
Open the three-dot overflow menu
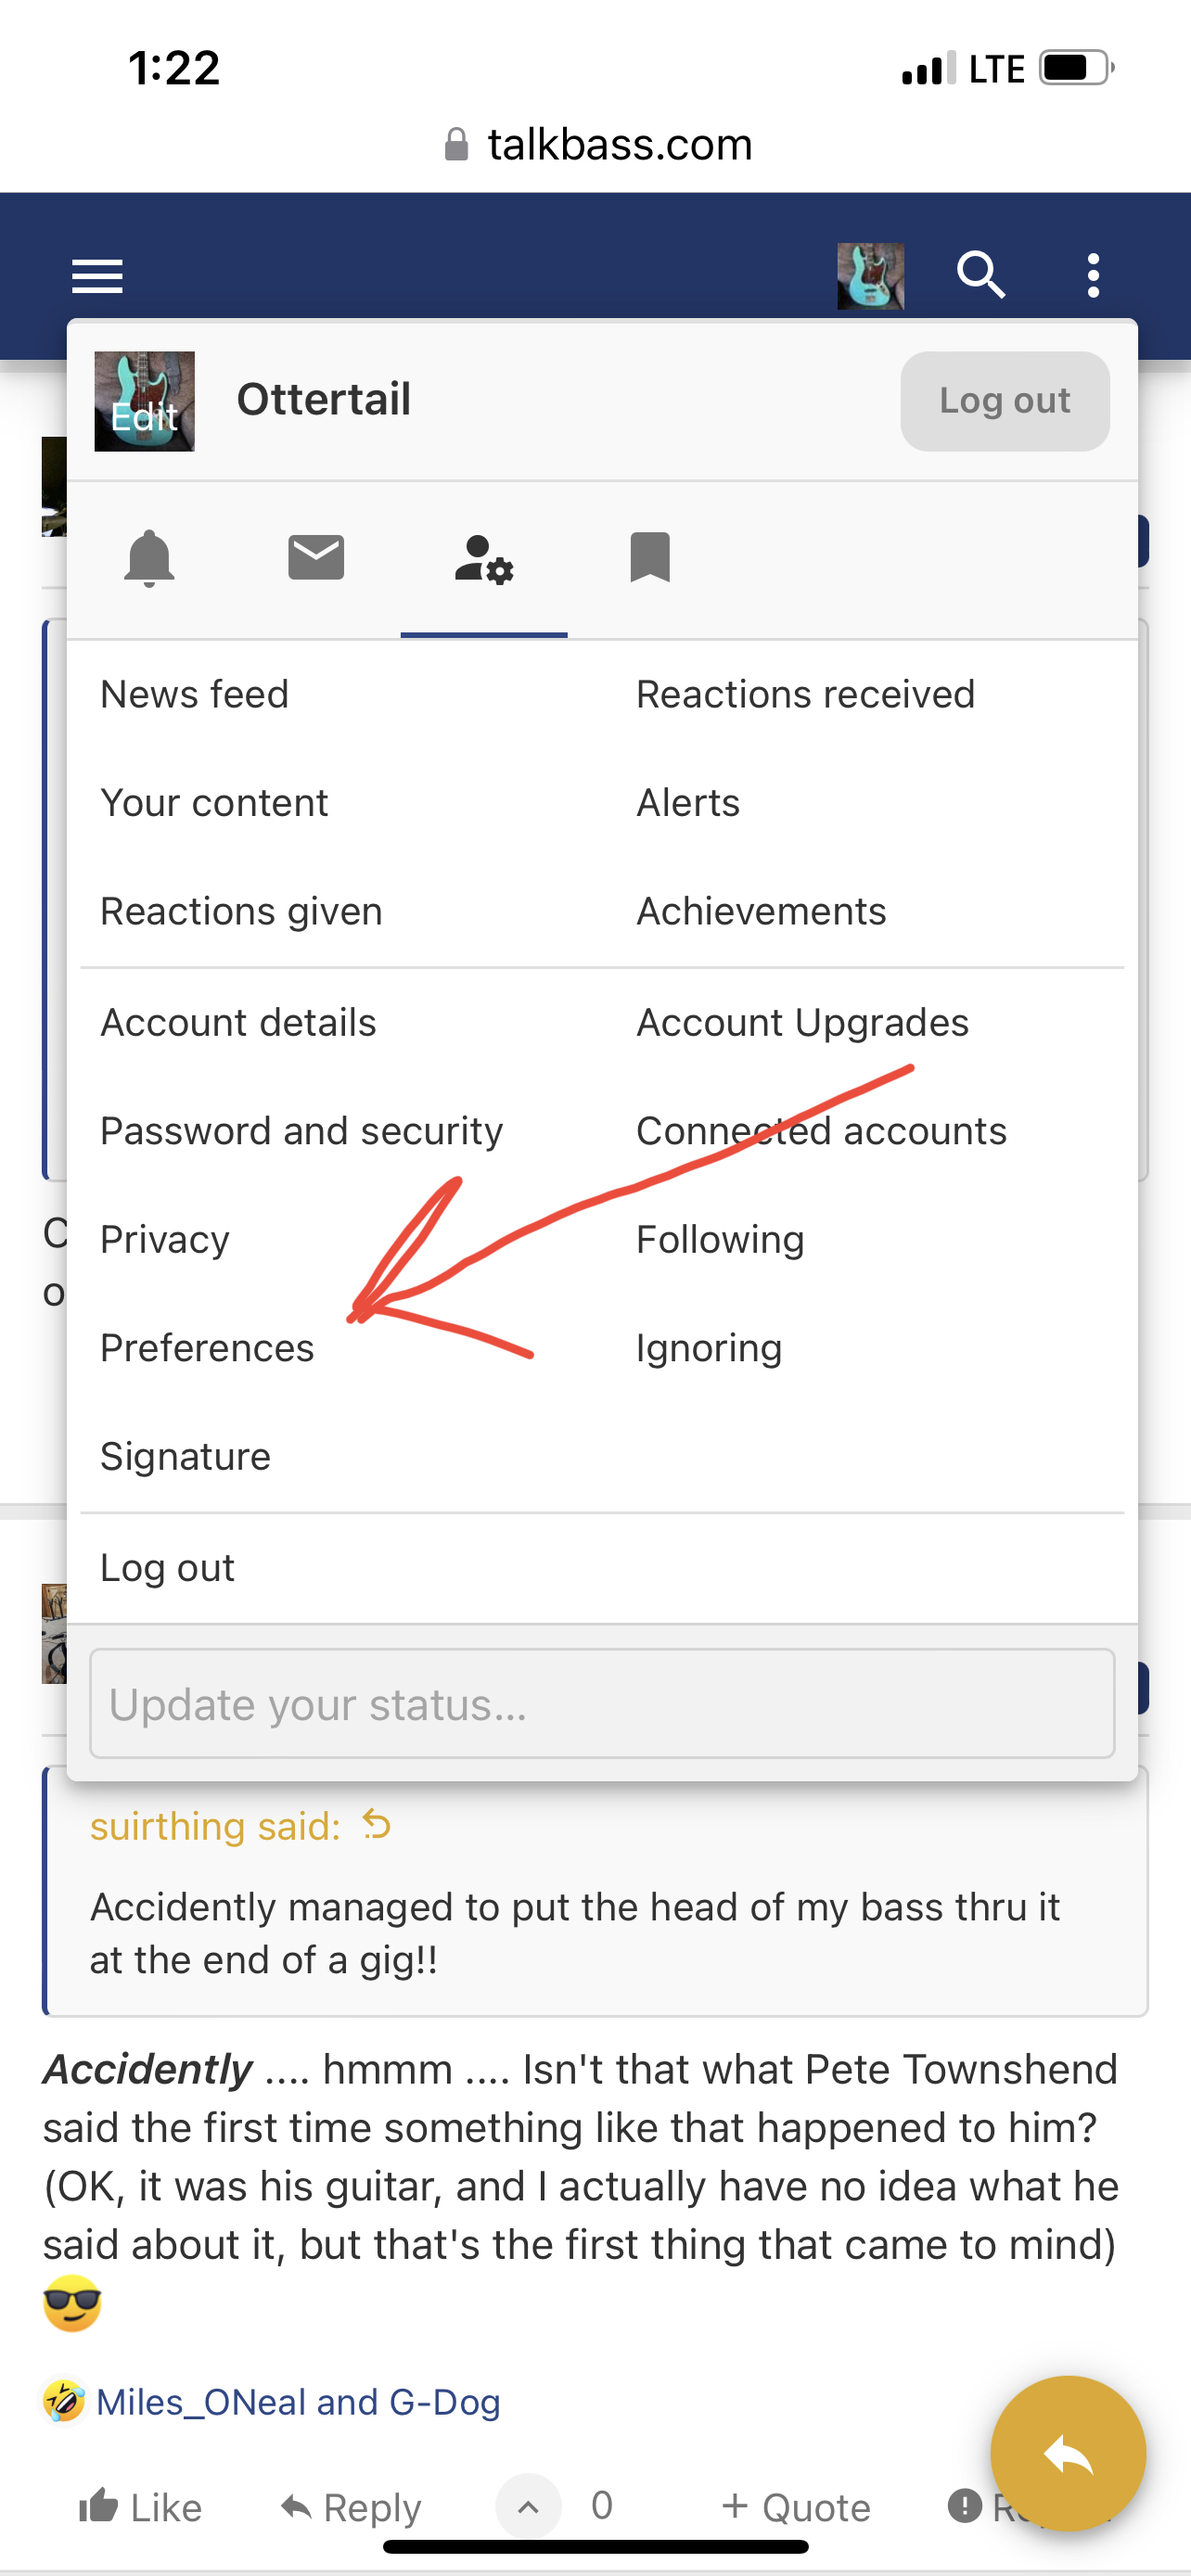1093,275
